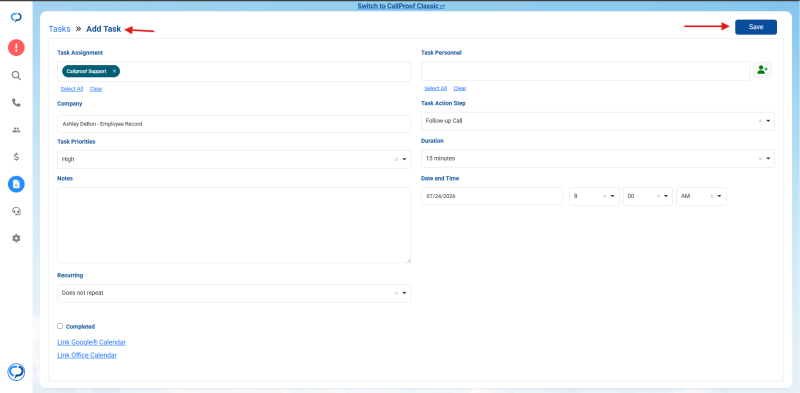This screenshot has height=393, width=800.
Task: Click Switch to CallProof Classic link
Action: pos(401,6)
